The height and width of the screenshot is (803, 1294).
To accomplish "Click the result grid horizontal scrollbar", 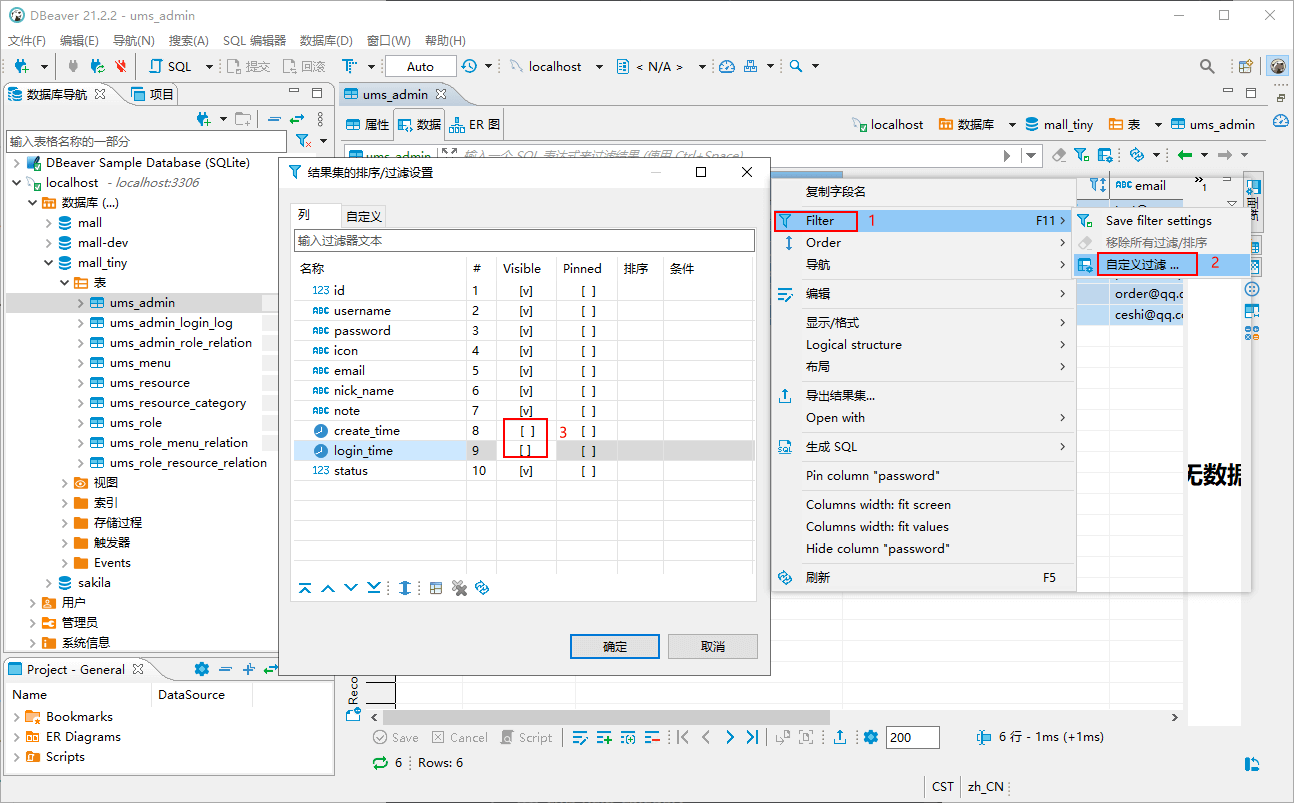I will point(606,717).
